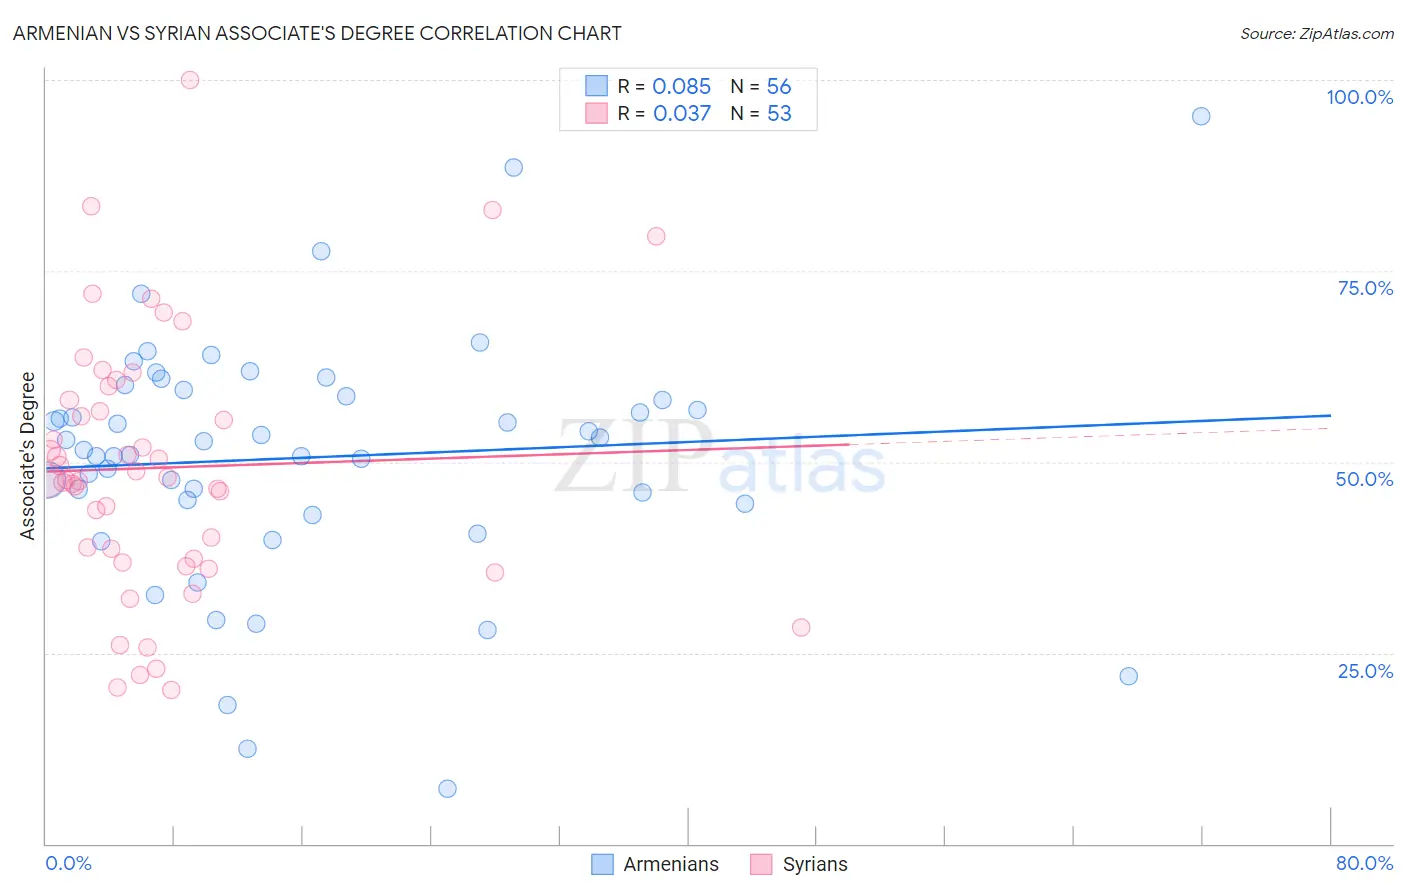
Task: Click the blue square beside R = 0.085
Action: 597,86
